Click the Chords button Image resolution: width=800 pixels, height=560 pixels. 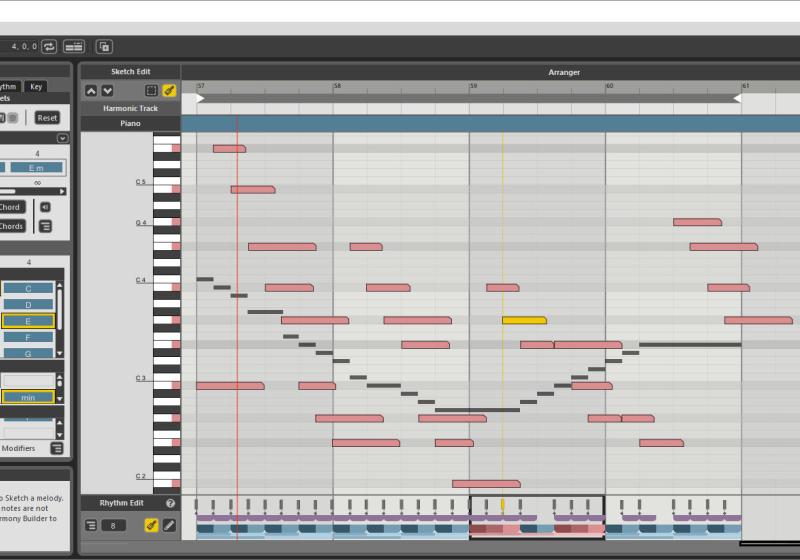pyautogui.click(x=12, y=226)
